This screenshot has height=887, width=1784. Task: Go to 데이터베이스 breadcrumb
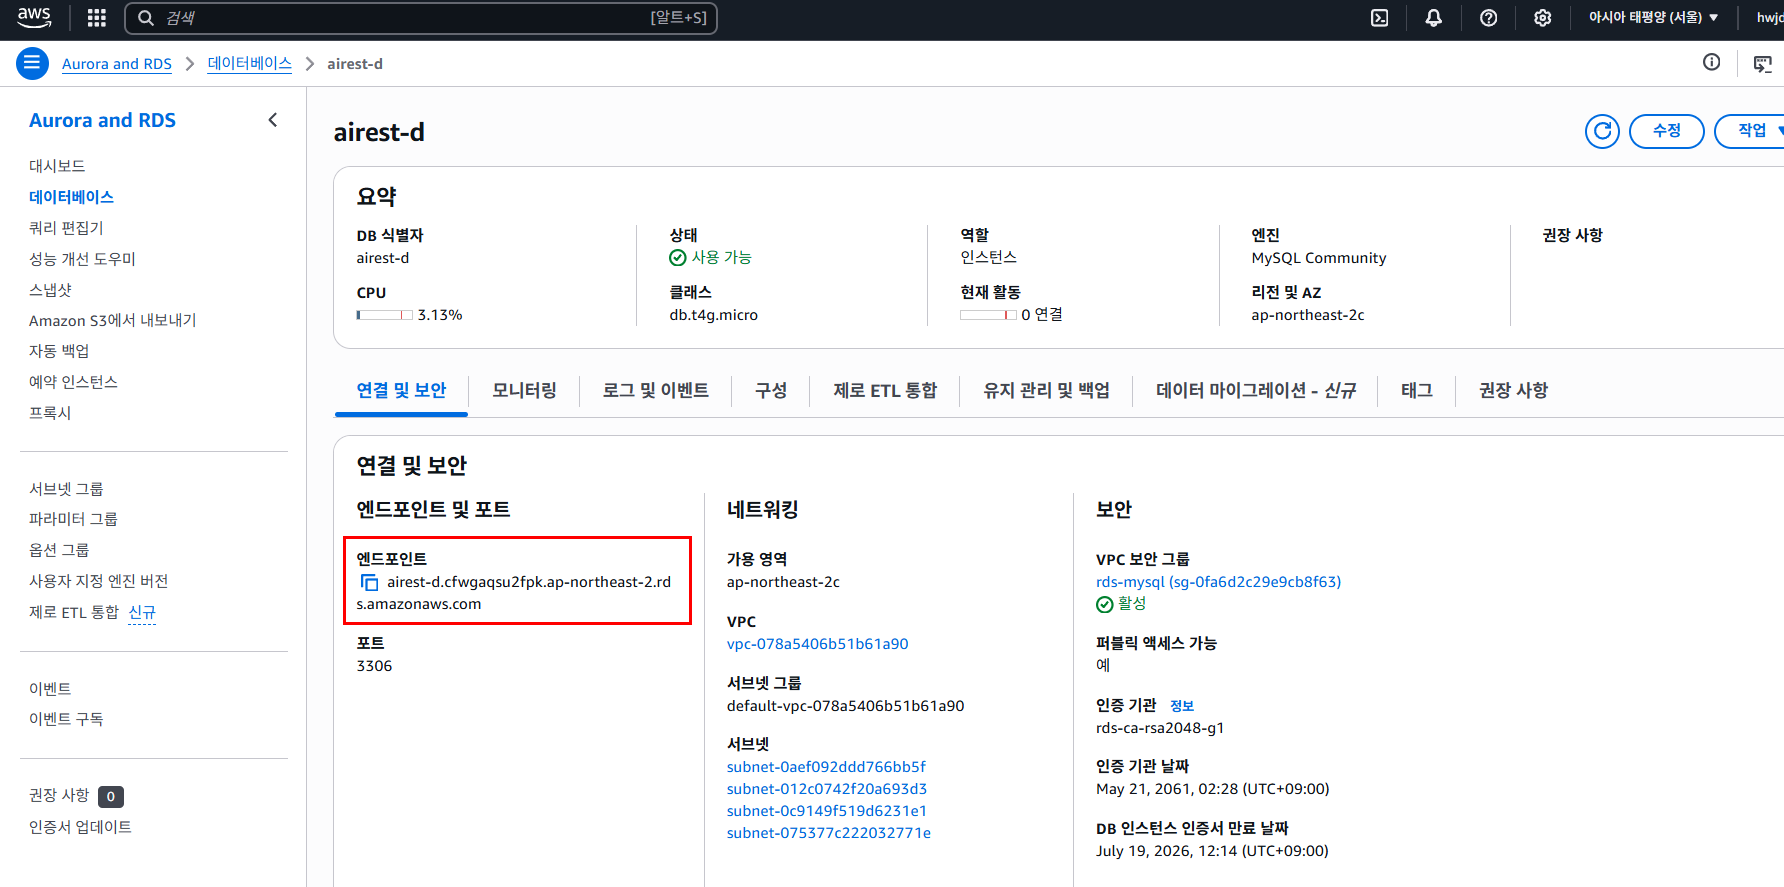tap(249, 64)
